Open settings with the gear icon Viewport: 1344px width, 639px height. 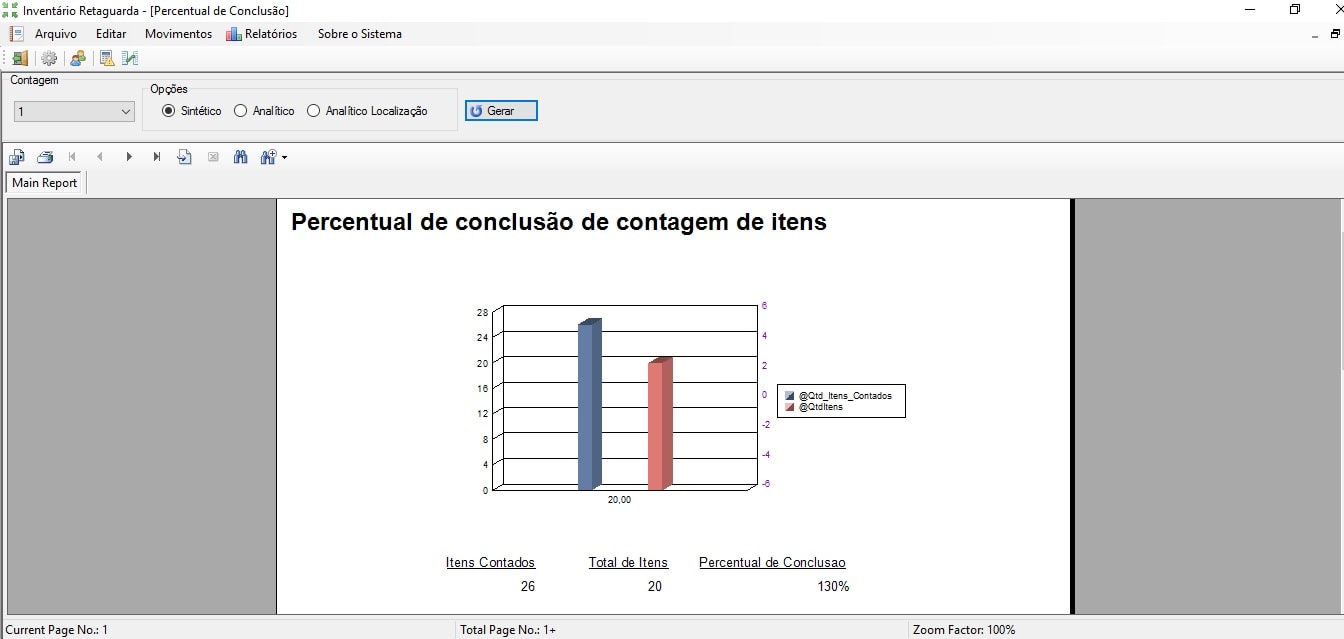pos(48,58)
